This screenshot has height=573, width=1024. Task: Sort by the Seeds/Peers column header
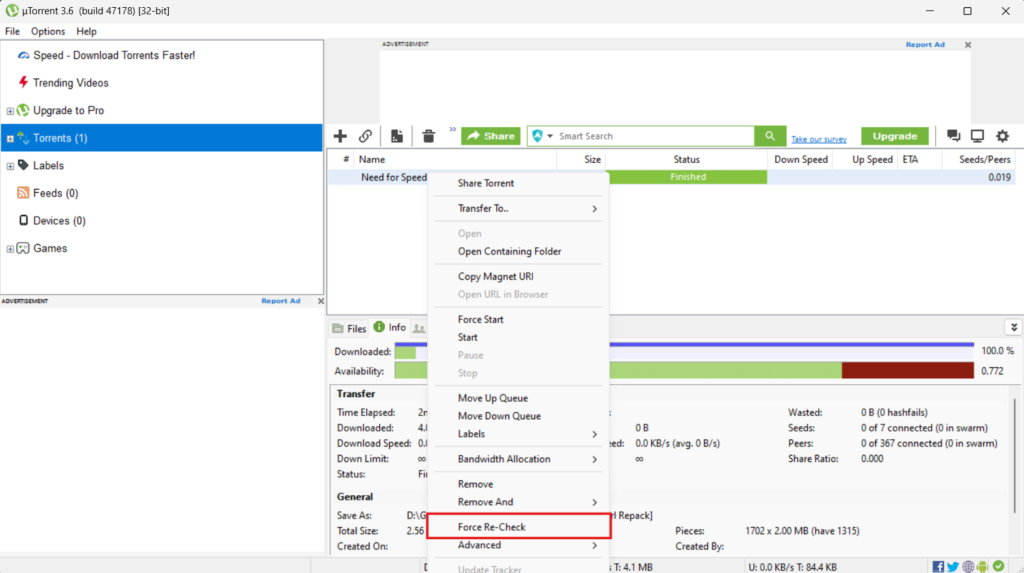(x=978, y=159)
